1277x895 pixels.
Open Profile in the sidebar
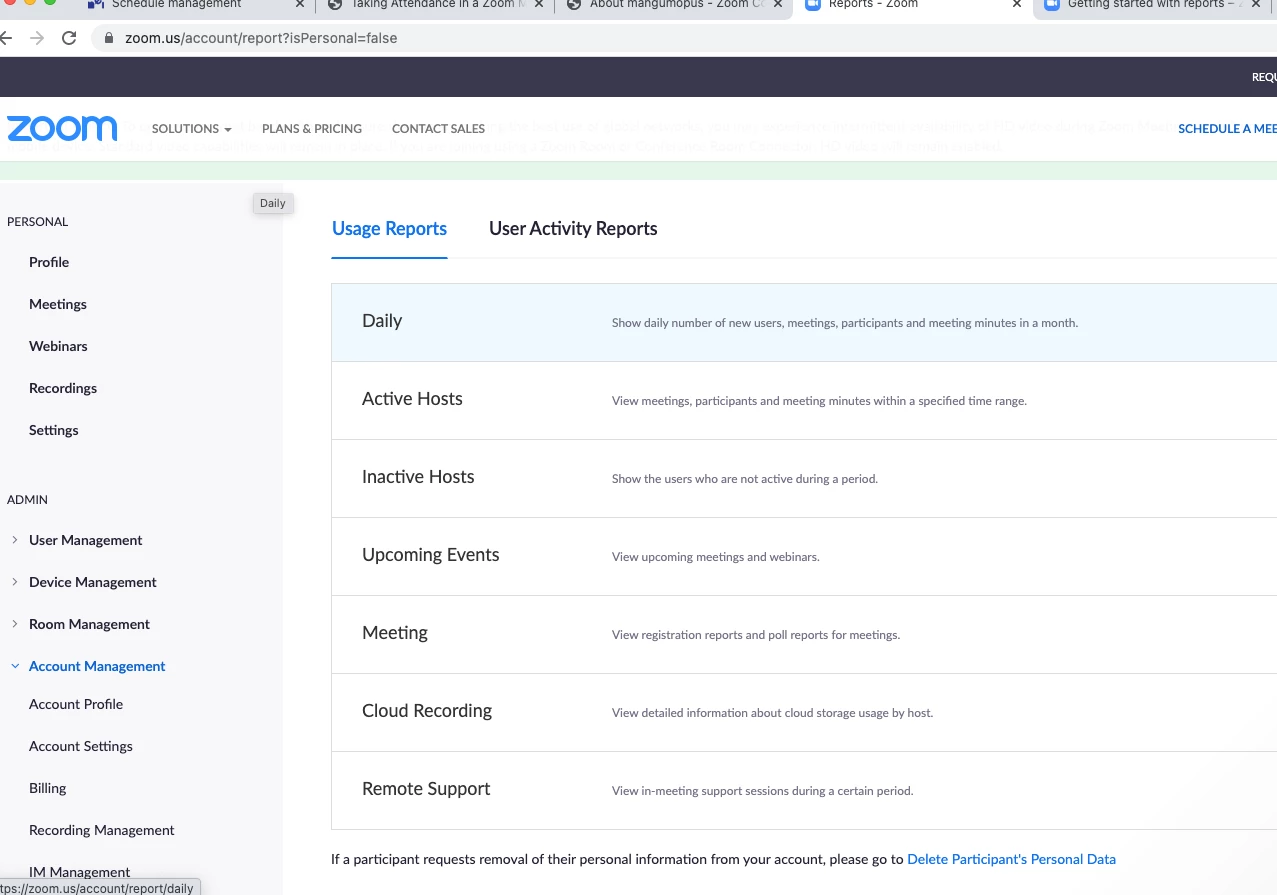[x=49, y=262]
